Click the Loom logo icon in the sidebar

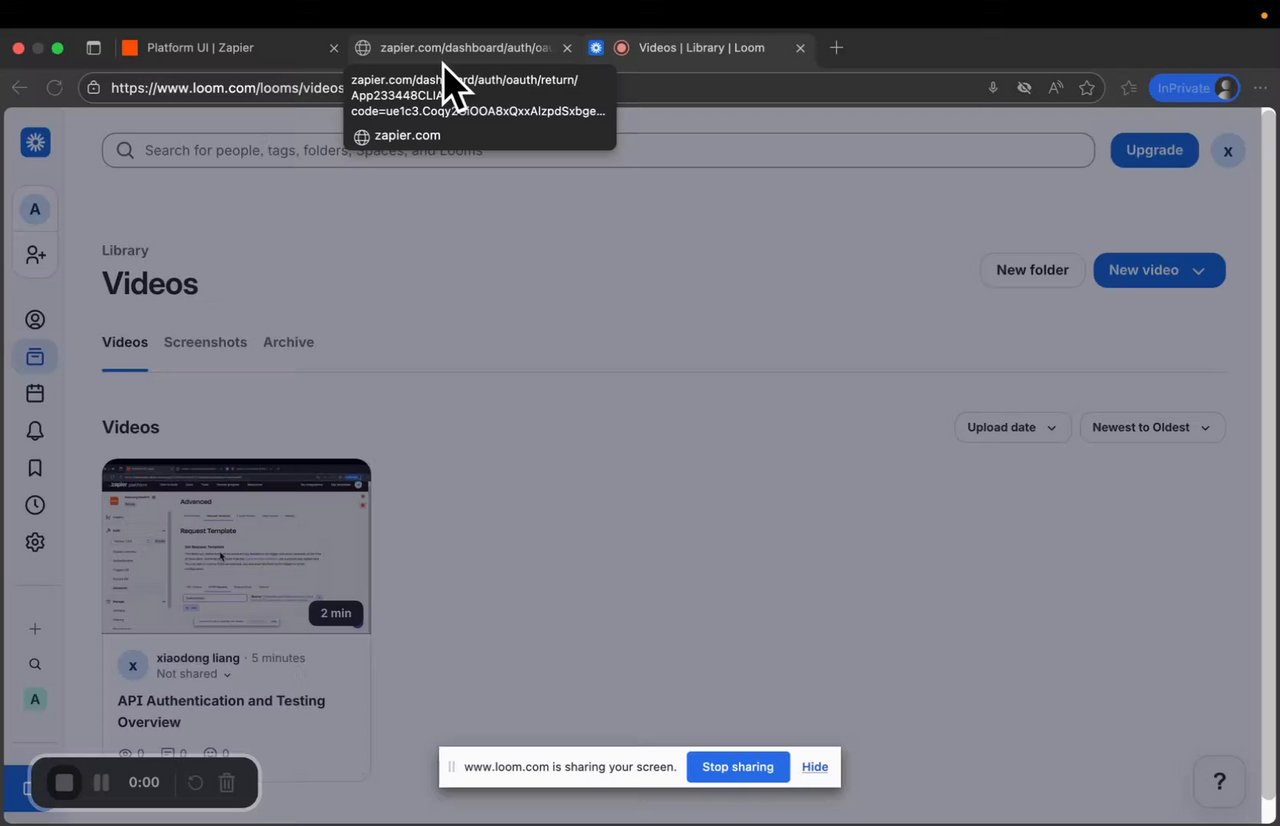tap(35, 143)
